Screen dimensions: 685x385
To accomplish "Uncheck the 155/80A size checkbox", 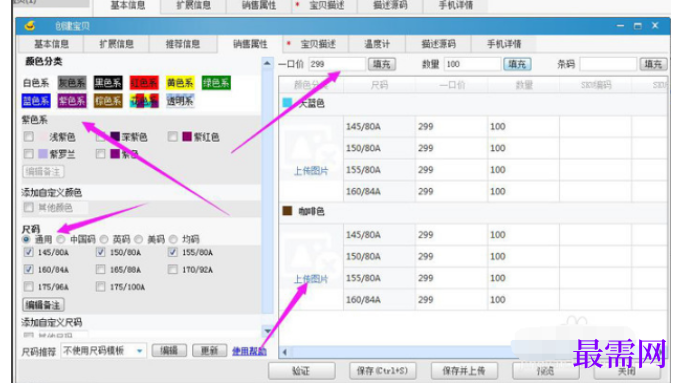I will [x=173, y=252].
